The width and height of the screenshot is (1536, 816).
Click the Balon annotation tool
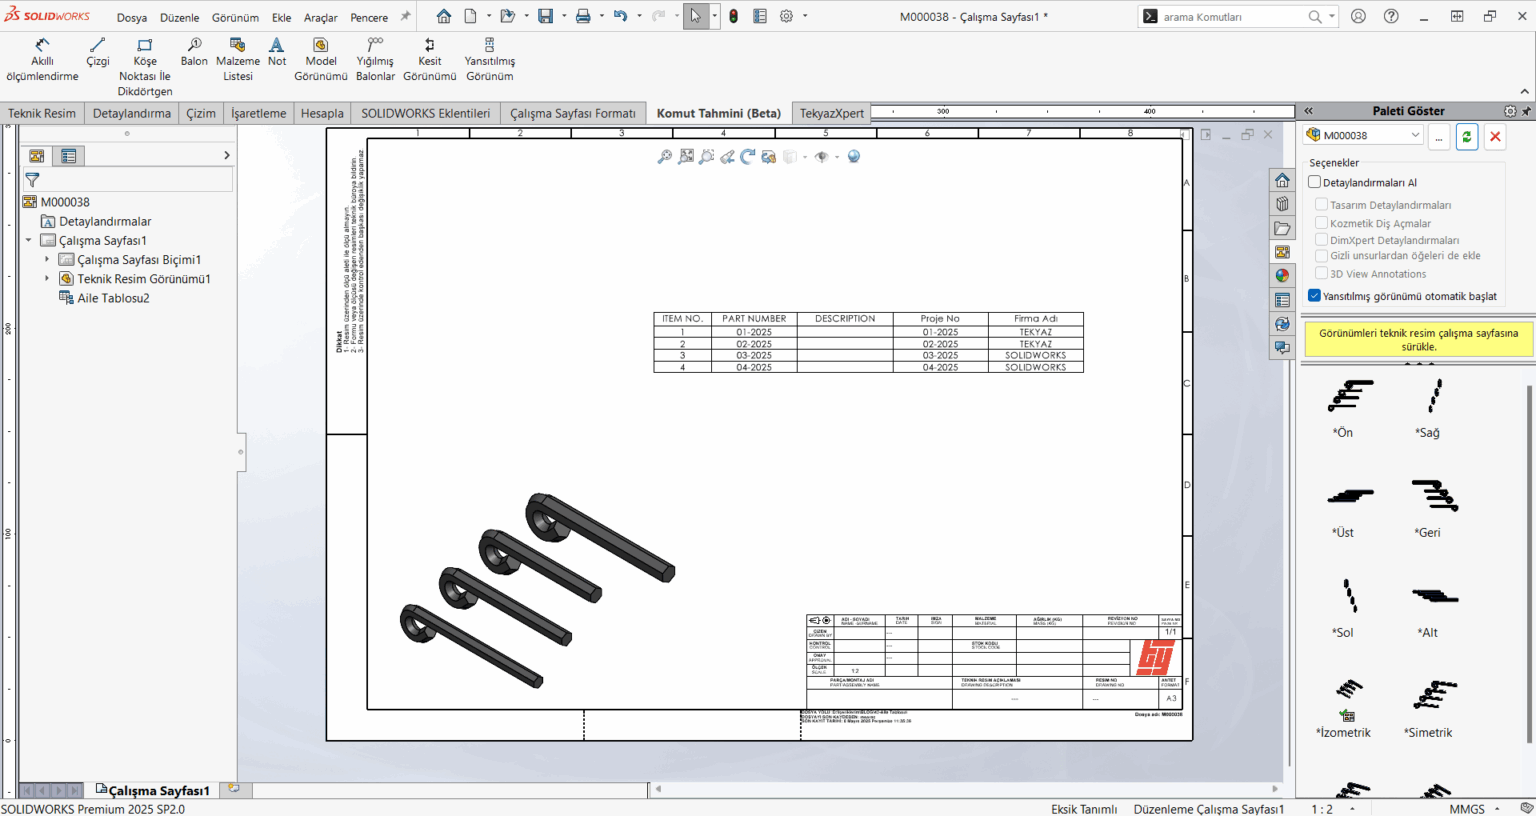tap(194, 52)
